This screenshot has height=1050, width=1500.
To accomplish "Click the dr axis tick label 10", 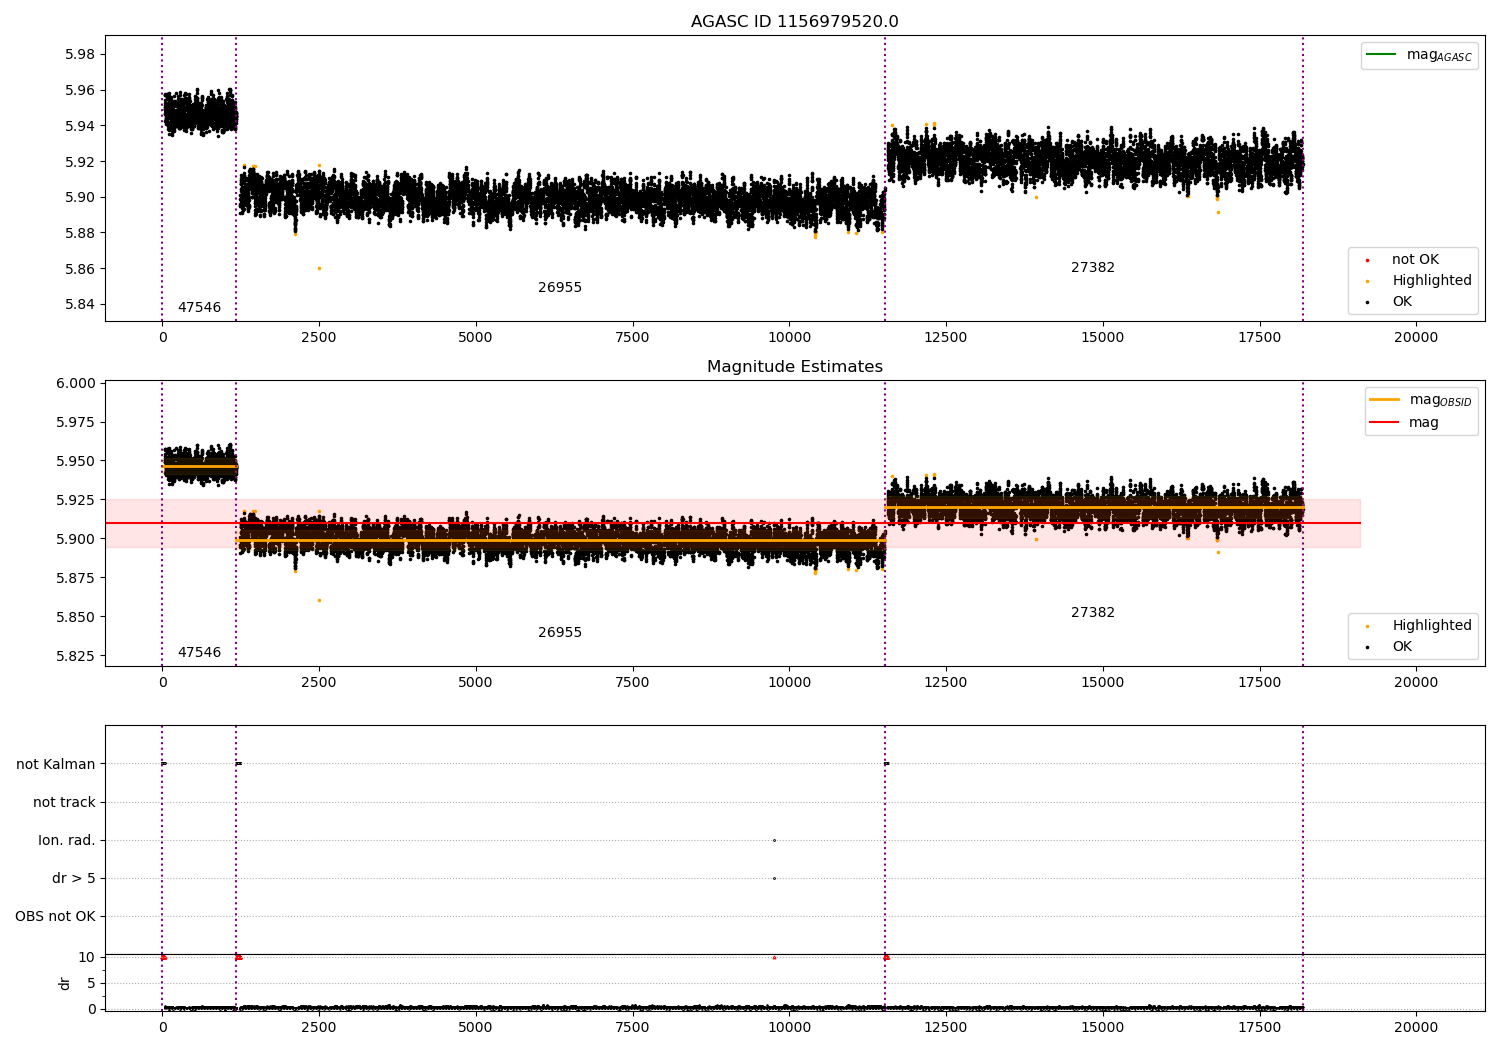I will (87, 957).
